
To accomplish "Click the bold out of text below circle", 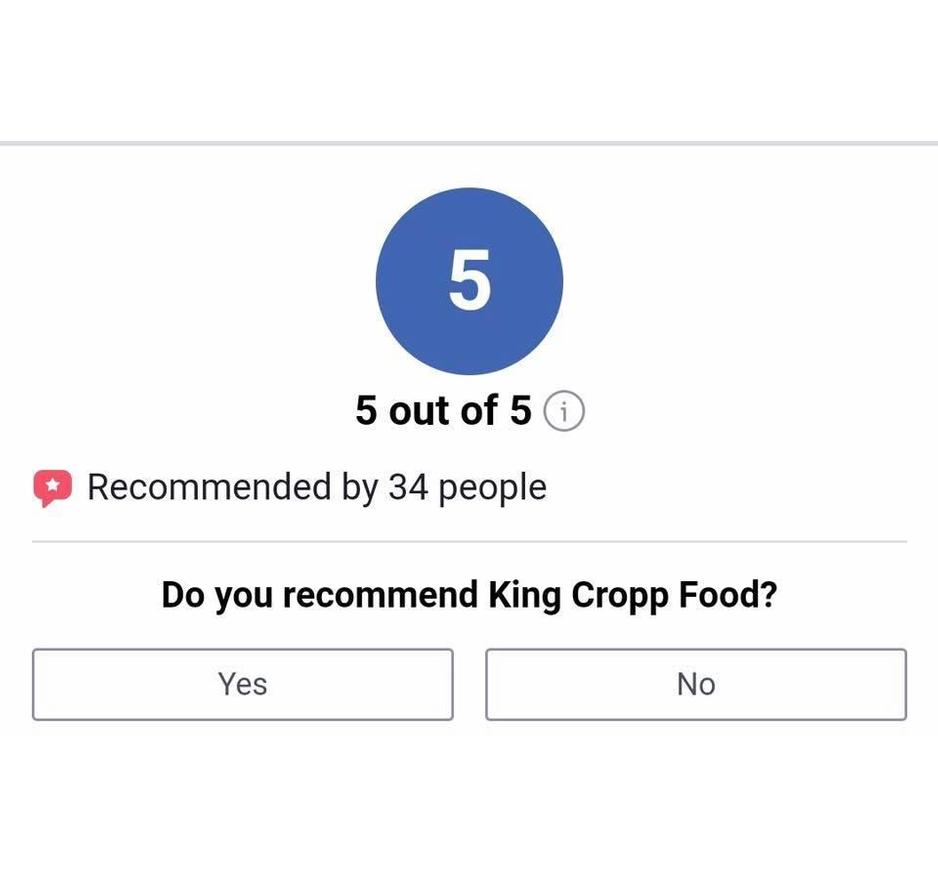I will pyautogui.click(x=443, y=411).
